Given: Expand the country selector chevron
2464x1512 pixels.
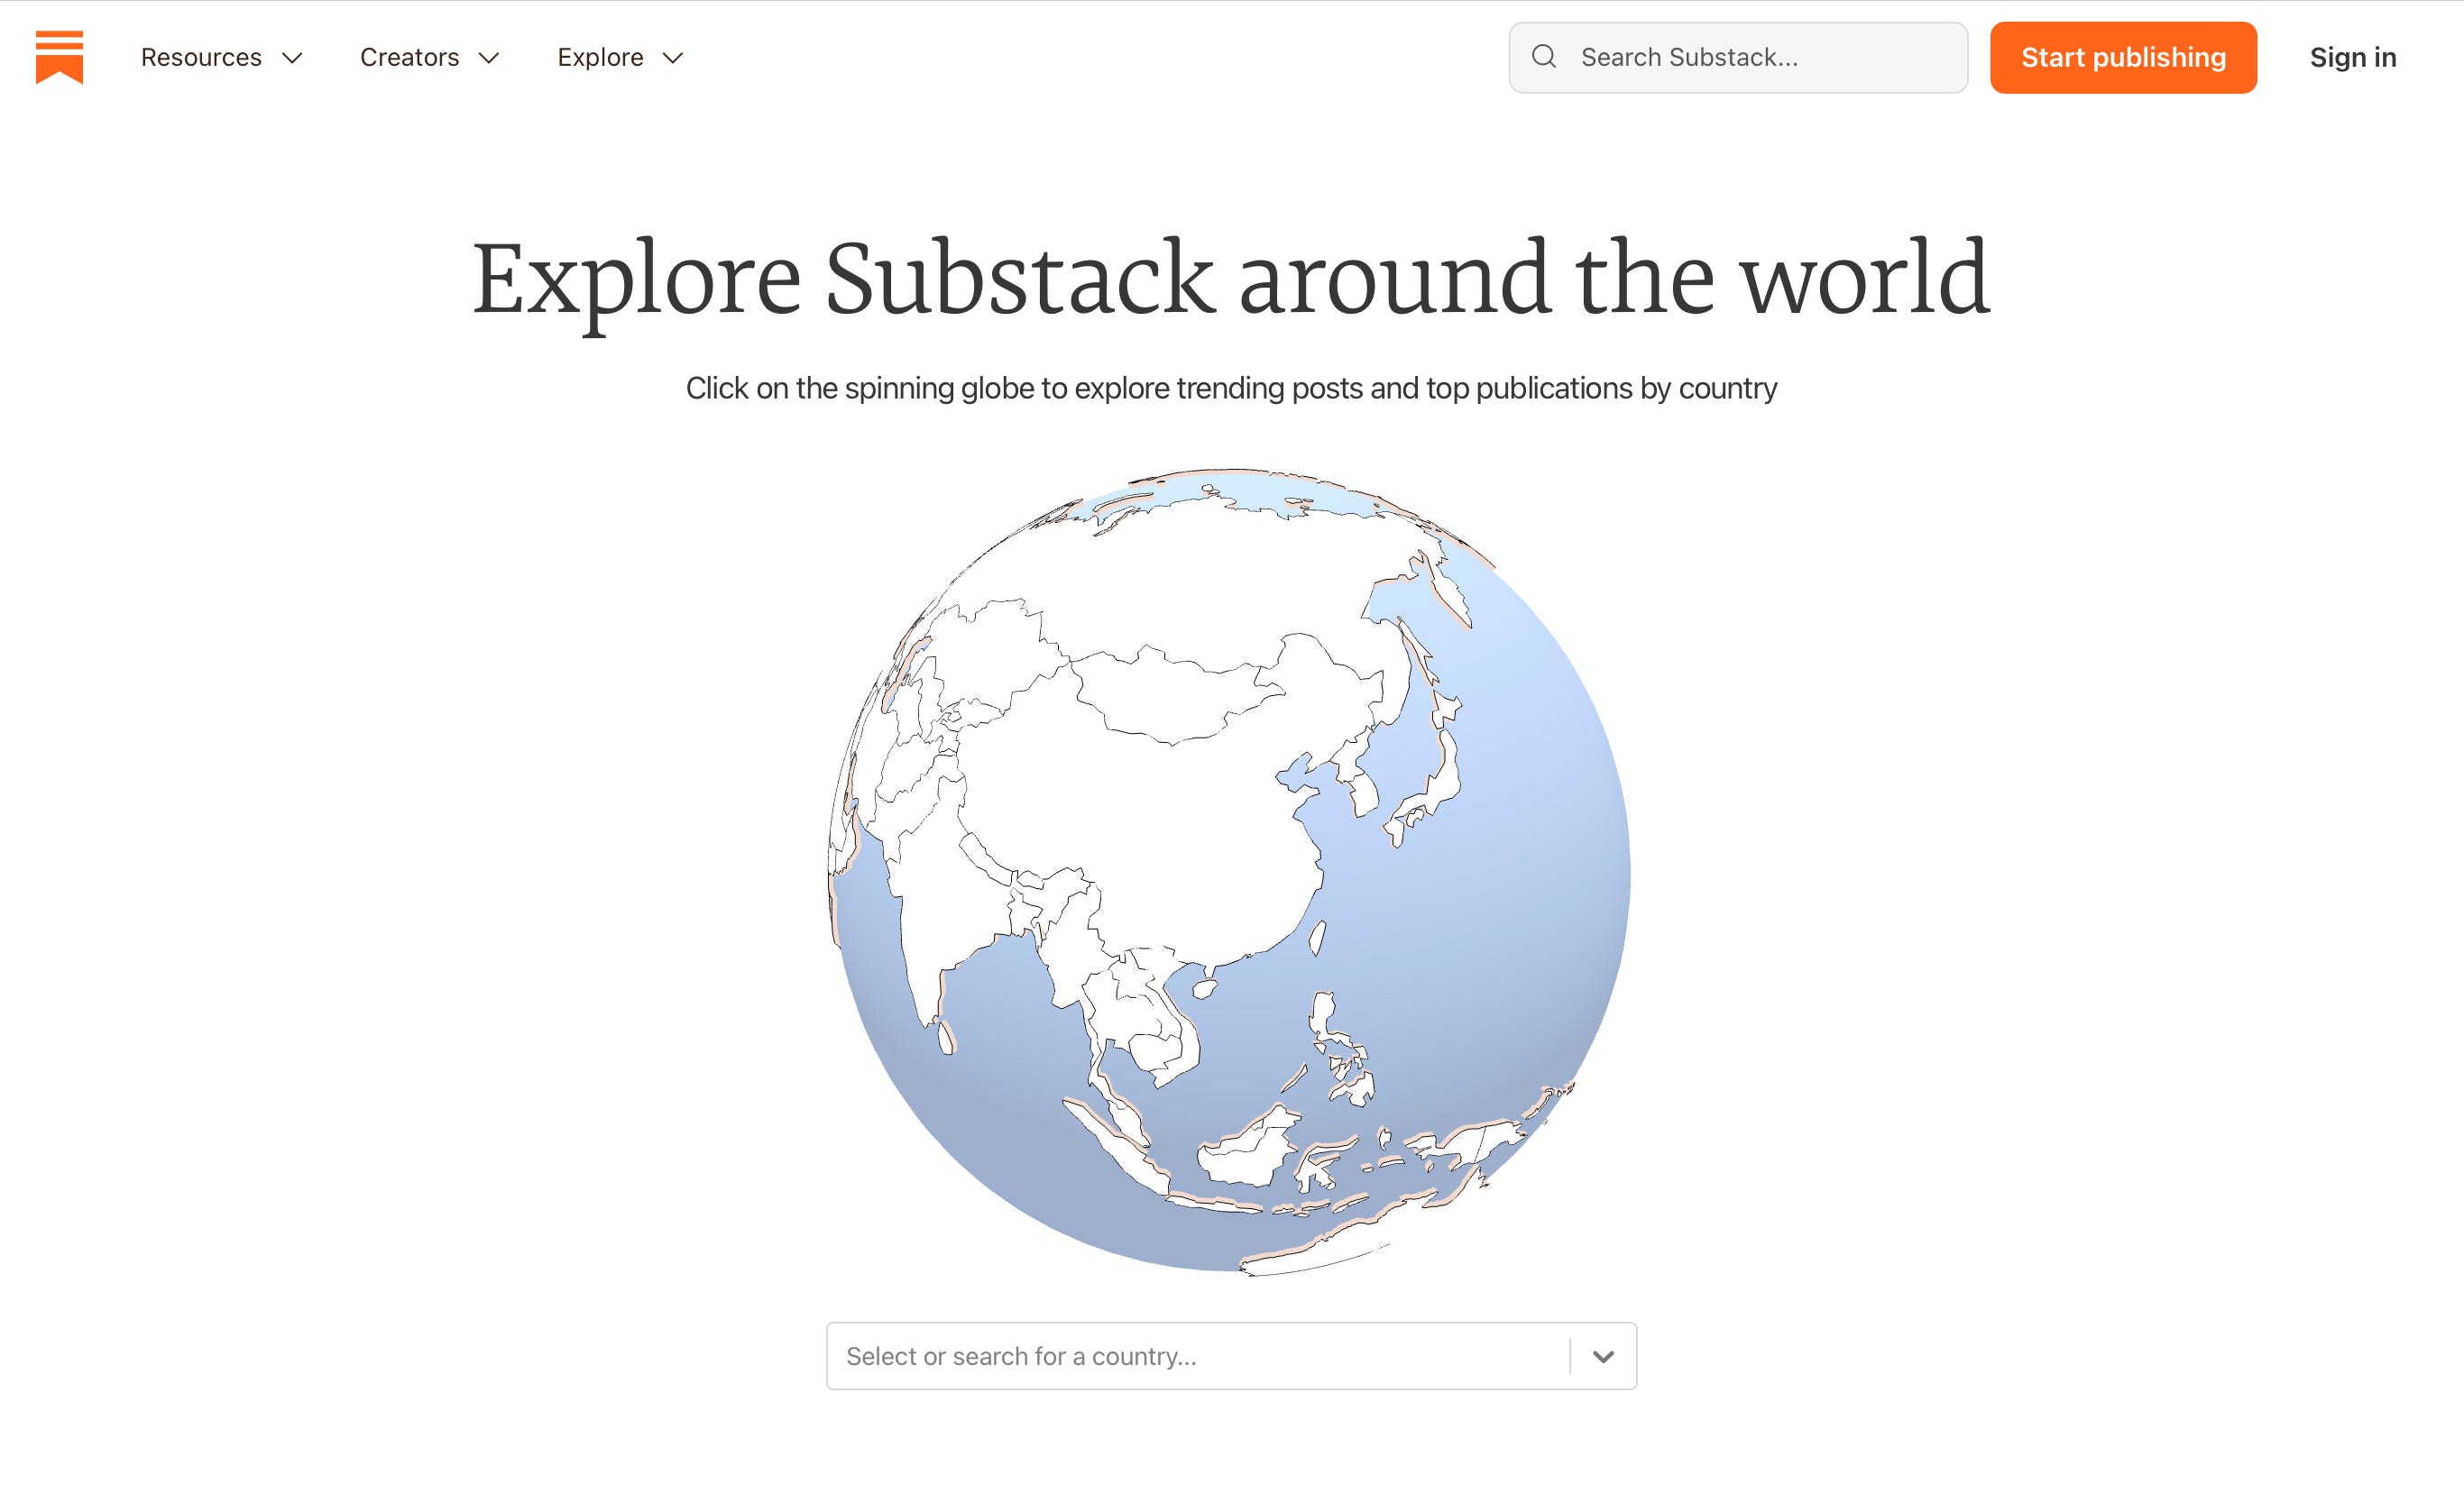Looking at the screenshot, I should (x=1604, y=1355).
